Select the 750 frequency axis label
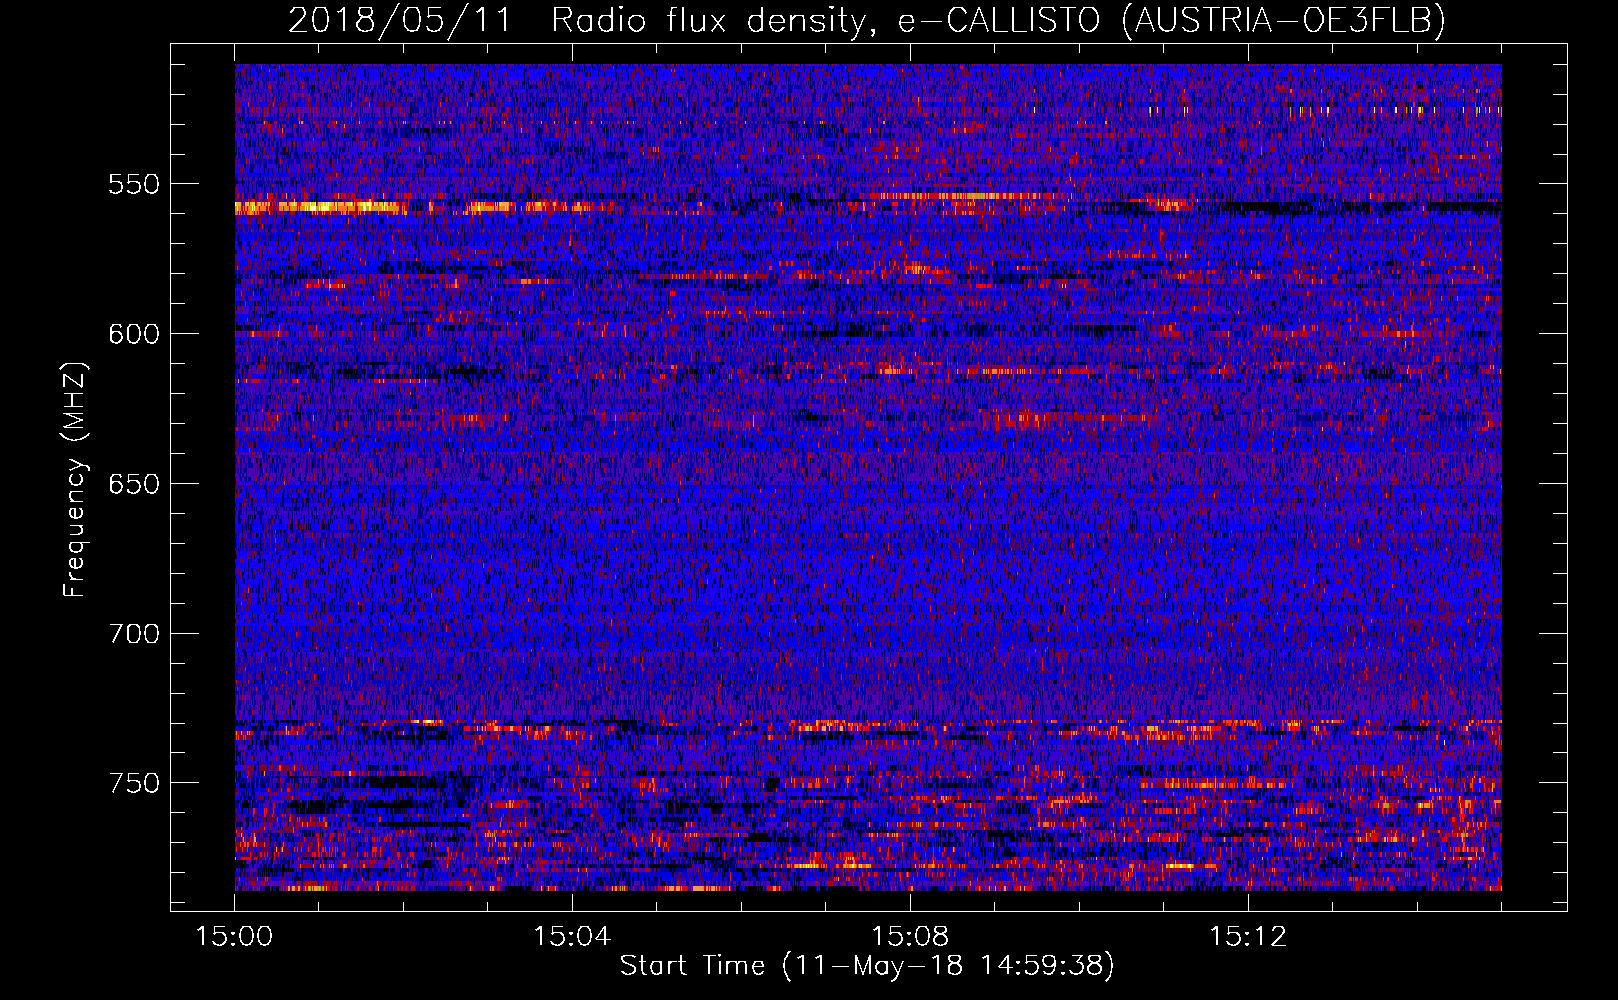The image size is (1618, 1000). click(x=134, y=783)
